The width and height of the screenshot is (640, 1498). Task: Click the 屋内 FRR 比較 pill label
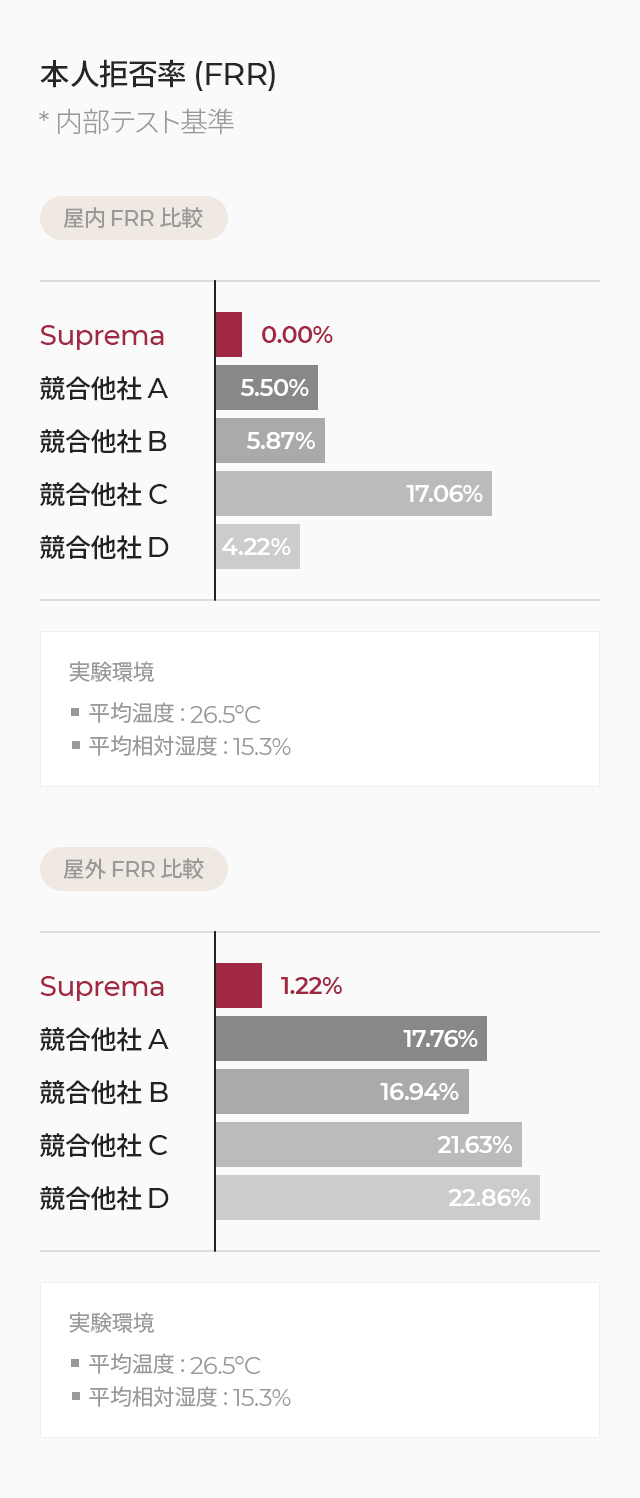[x=134, y=218]
